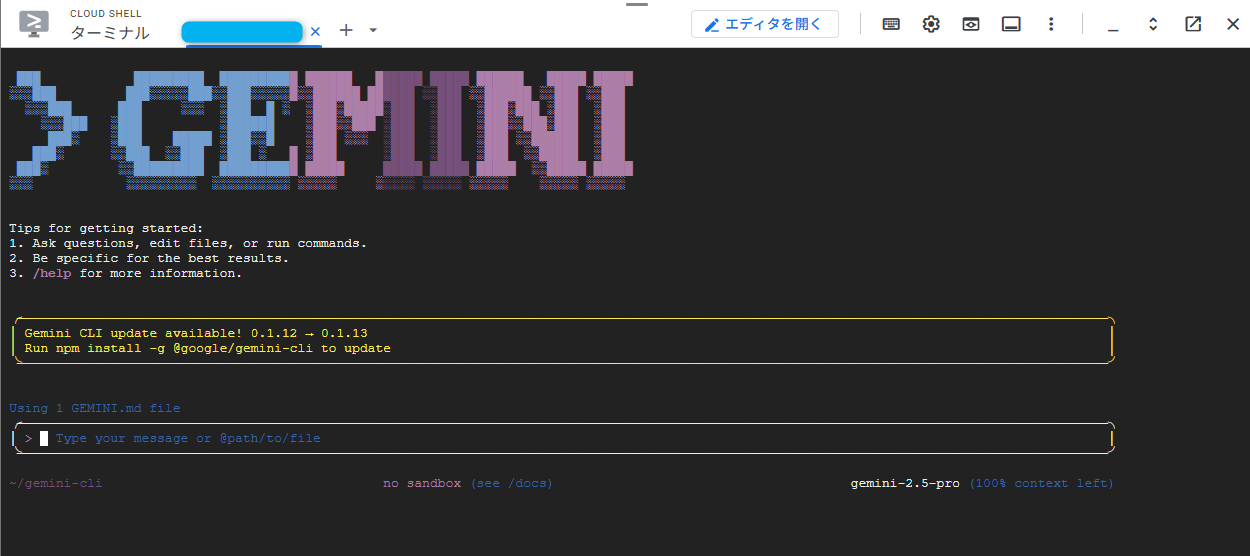
Task: Click 'Be specific for the best results' tip
Action: point(149,258)
